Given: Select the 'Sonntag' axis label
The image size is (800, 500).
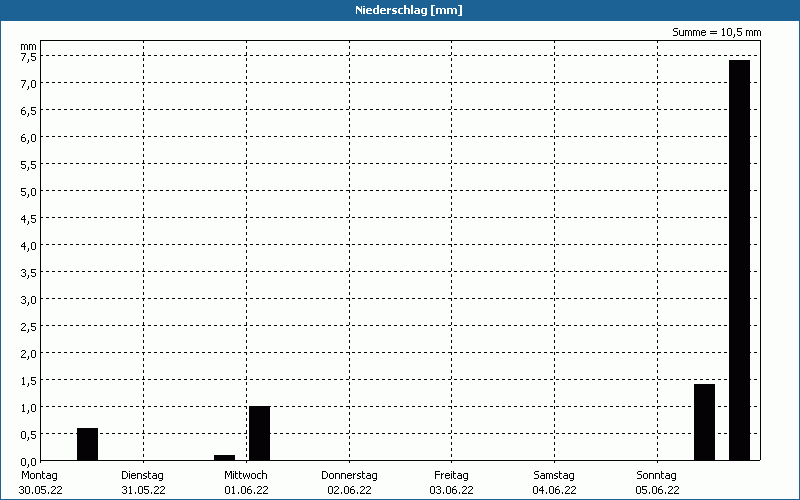Looking at the screenshot, I should 657,475.
